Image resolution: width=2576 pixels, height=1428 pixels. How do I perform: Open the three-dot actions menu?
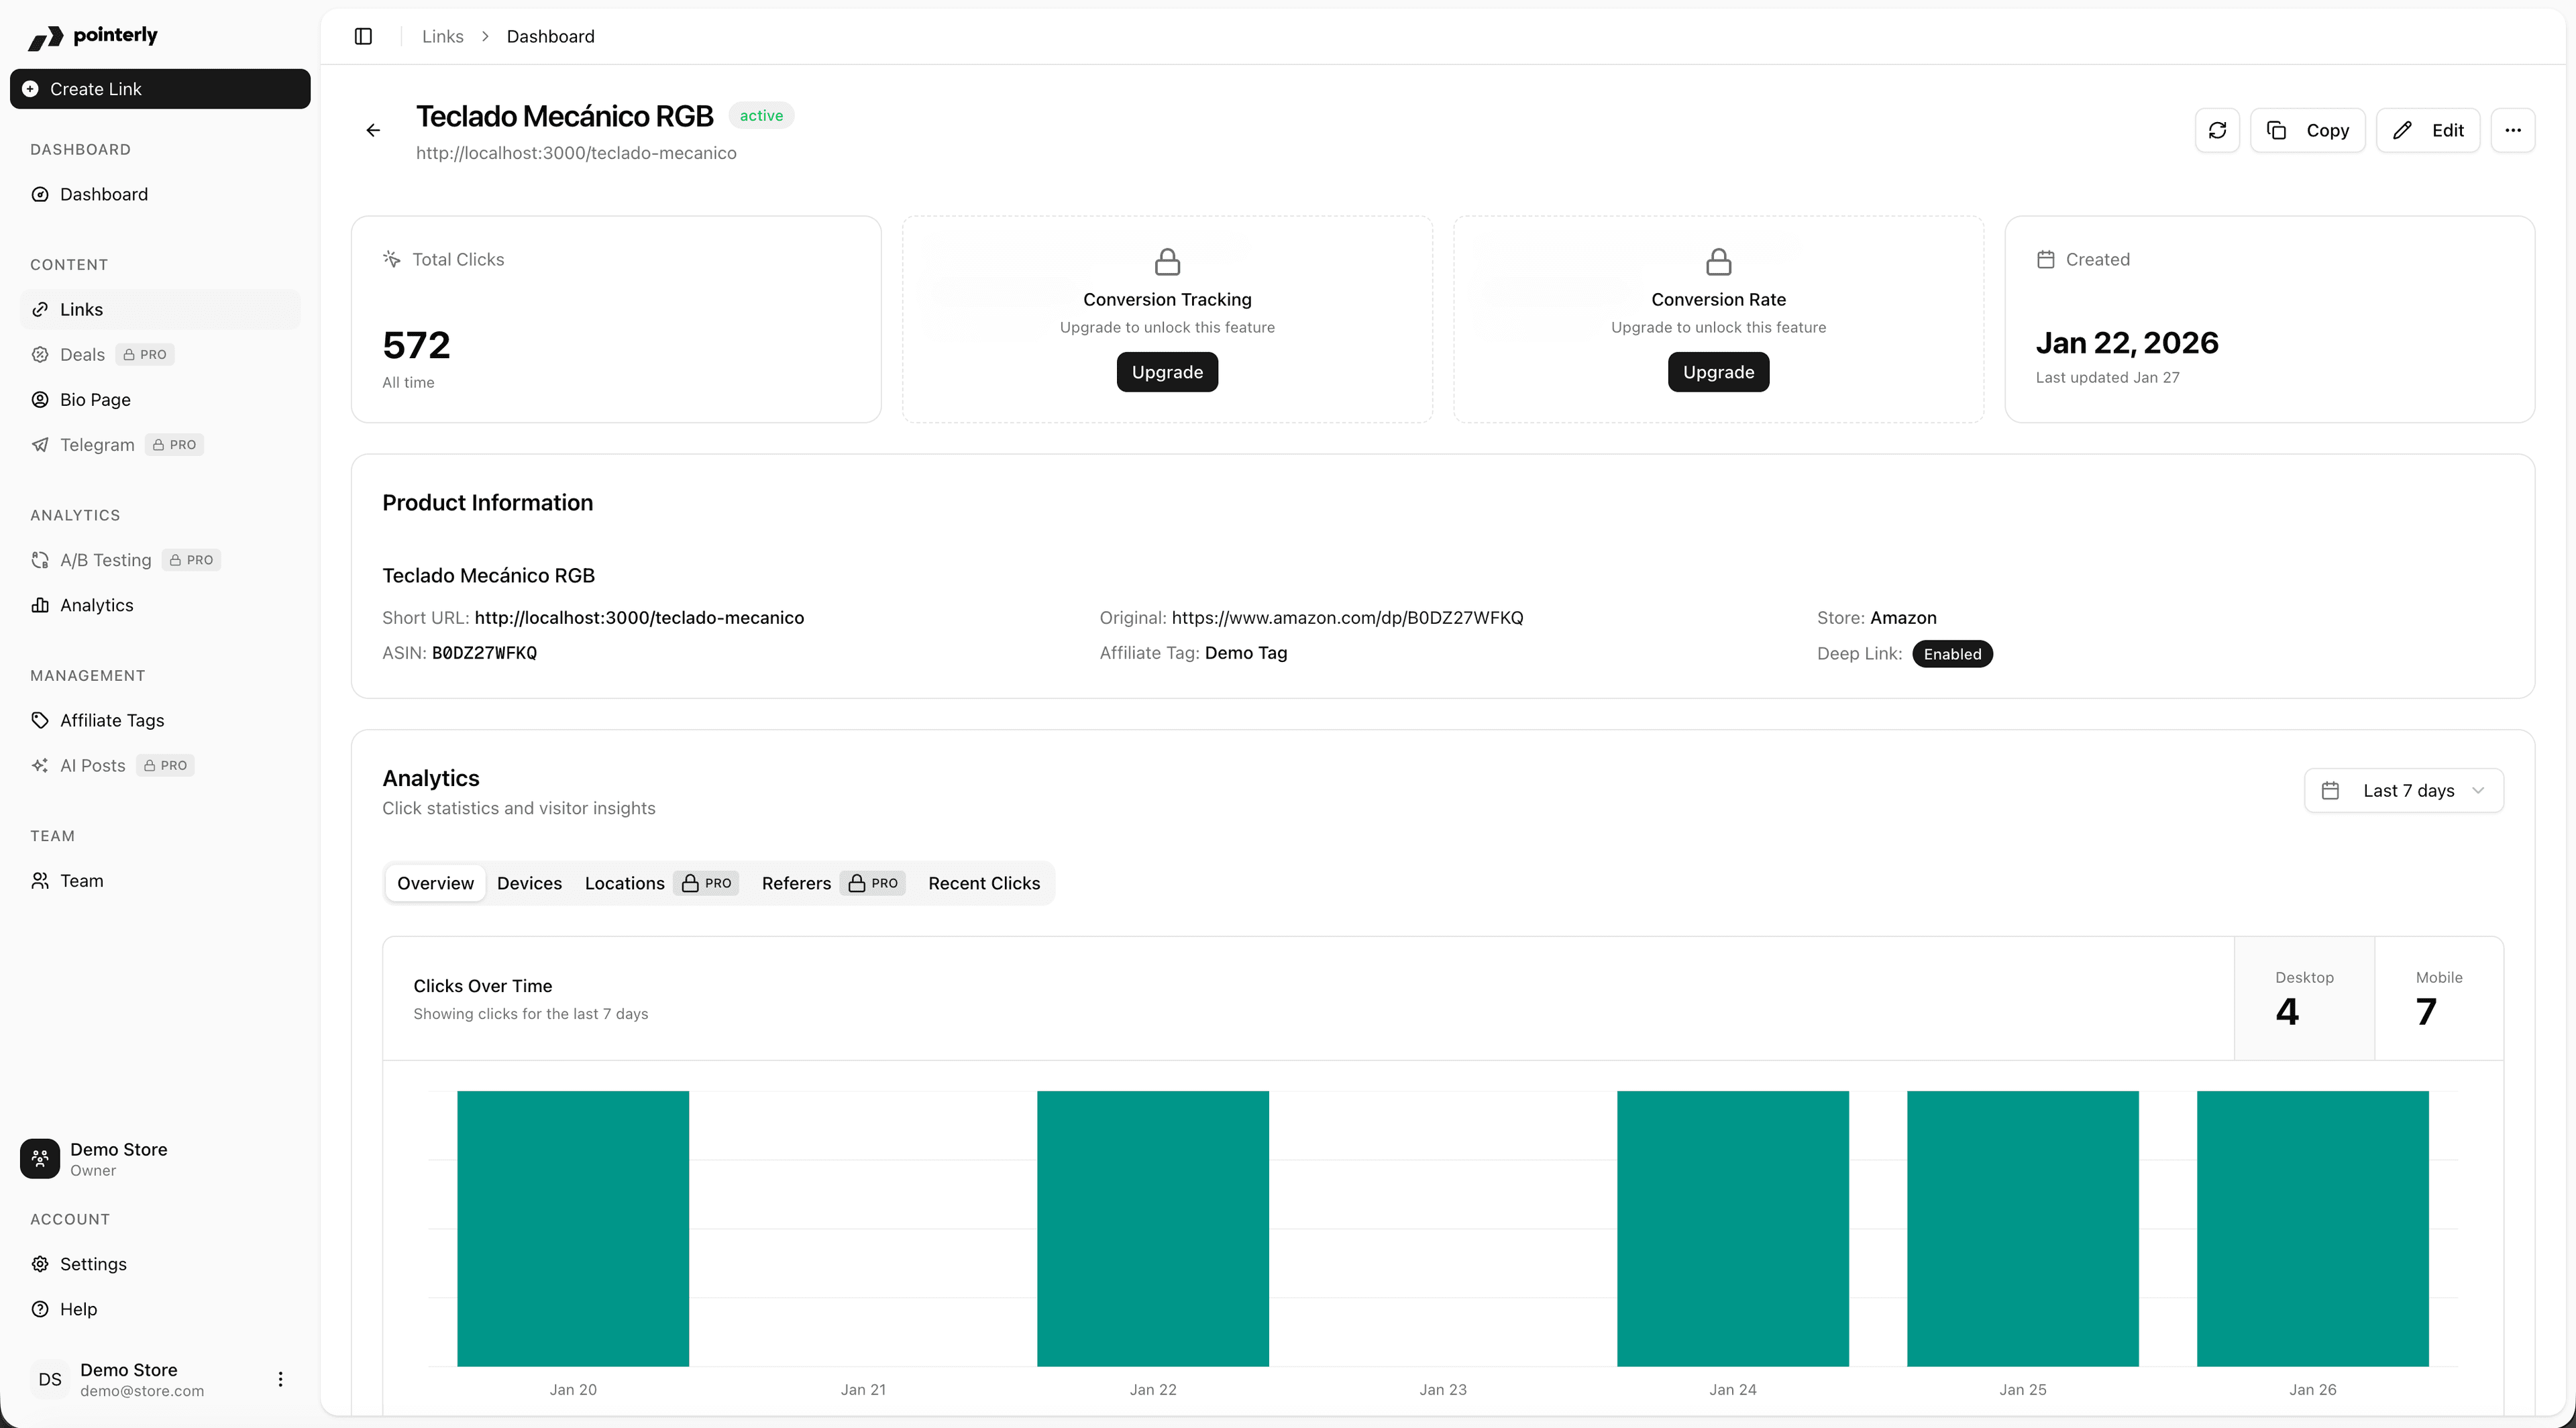point(2514,130)
